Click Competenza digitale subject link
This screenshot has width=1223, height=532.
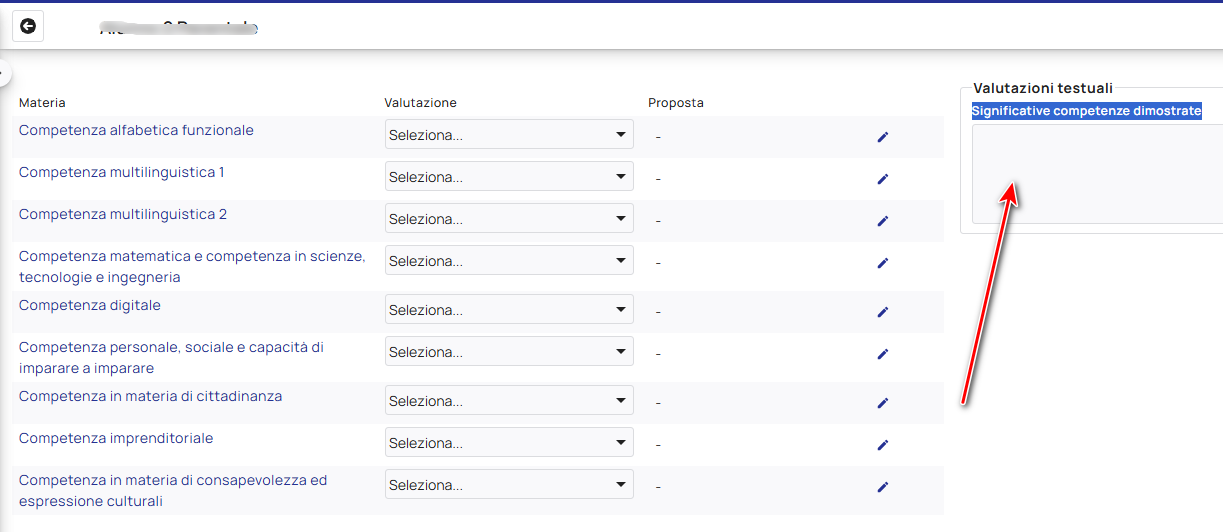(90, 305)
